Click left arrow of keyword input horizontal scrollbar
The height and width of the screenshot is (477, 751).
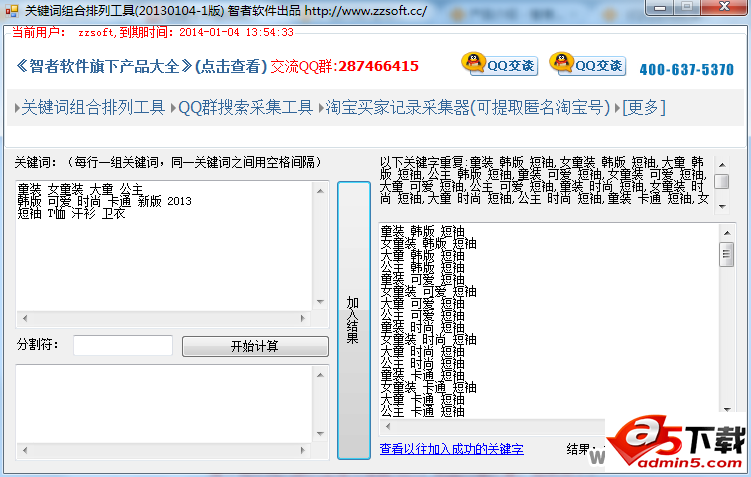tap(25, 318)
